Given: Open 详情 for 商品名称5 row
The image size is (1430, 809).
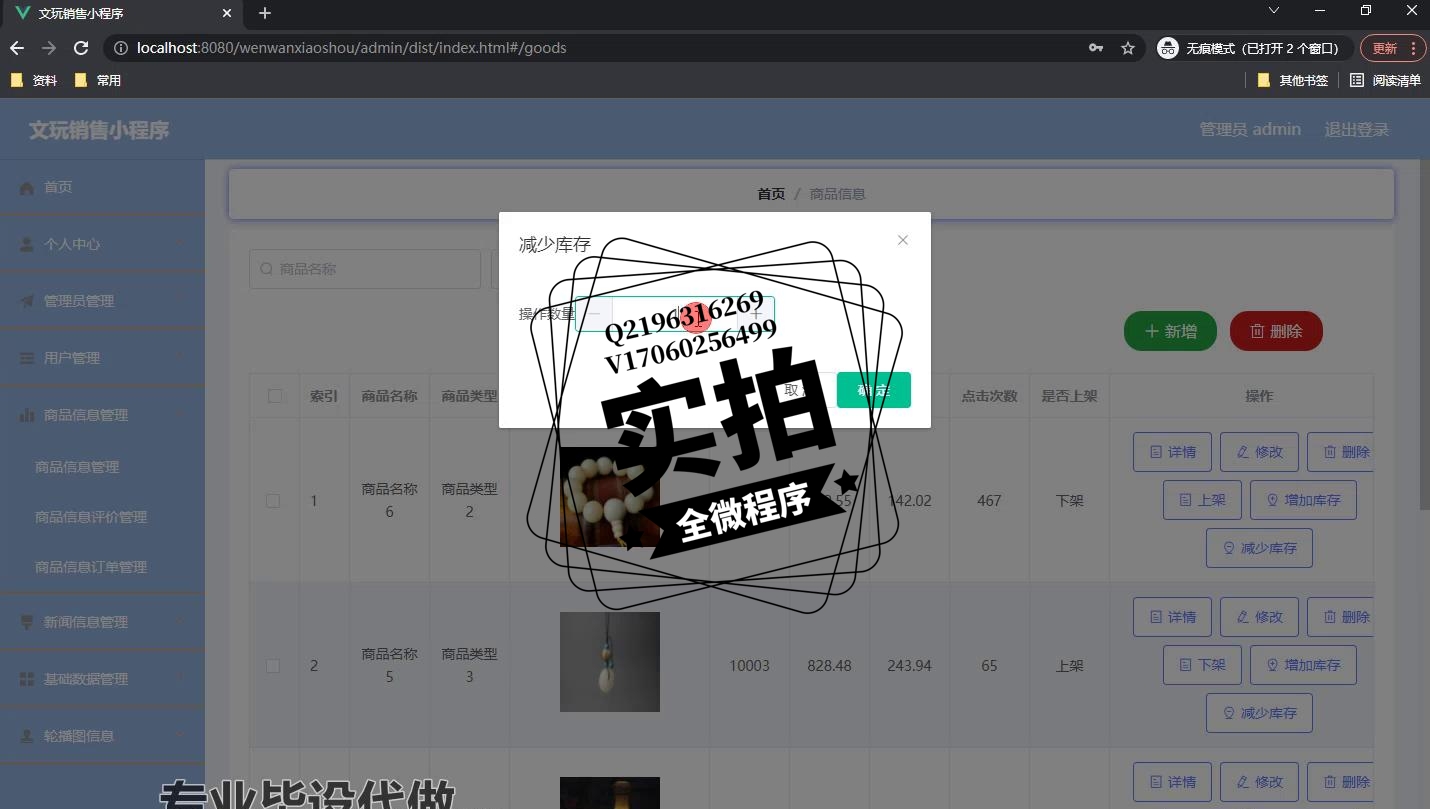Looking at the screenshot, I should tap(1172, 617).
